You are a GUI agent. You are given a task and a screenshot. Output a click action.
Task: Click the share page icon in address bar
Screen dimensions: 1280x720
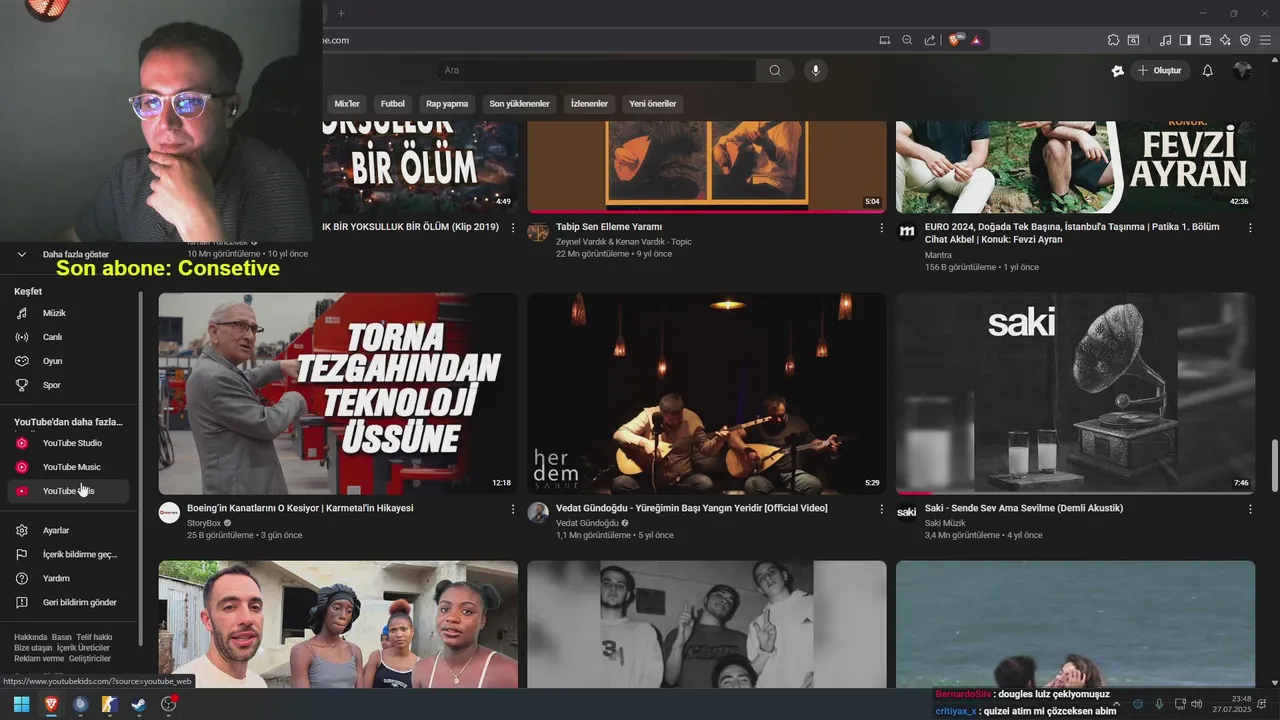(x=930, y=40)
